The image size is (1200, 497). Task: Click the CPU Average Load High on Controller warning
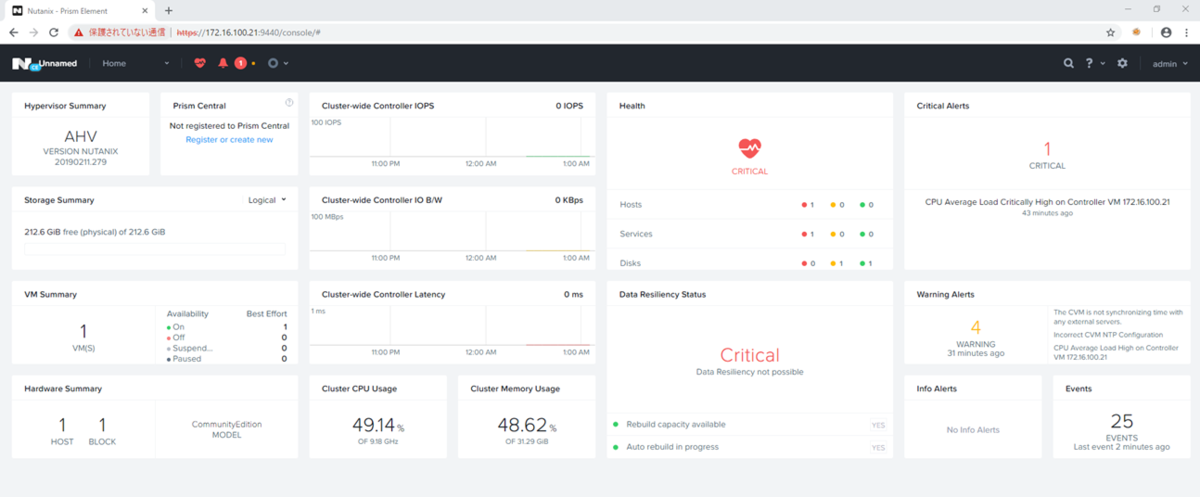pos(1116,352)
